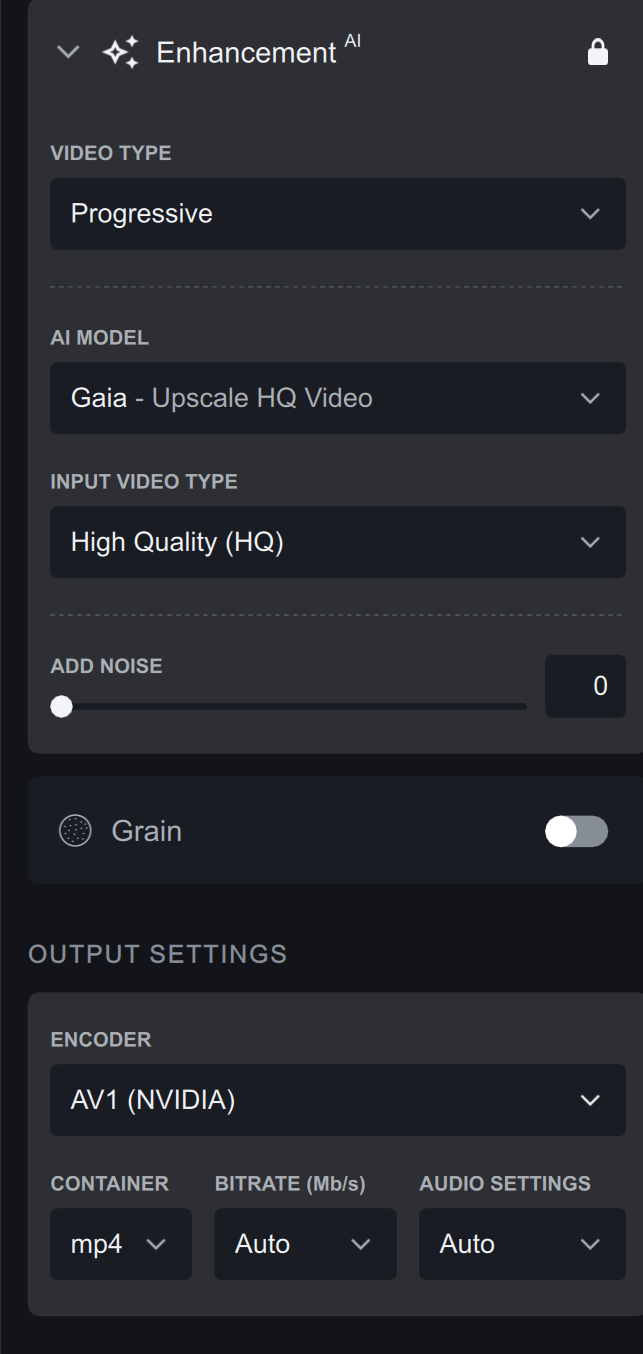
Task: Click the Grain label text
Action: click(x=146, y=831)
